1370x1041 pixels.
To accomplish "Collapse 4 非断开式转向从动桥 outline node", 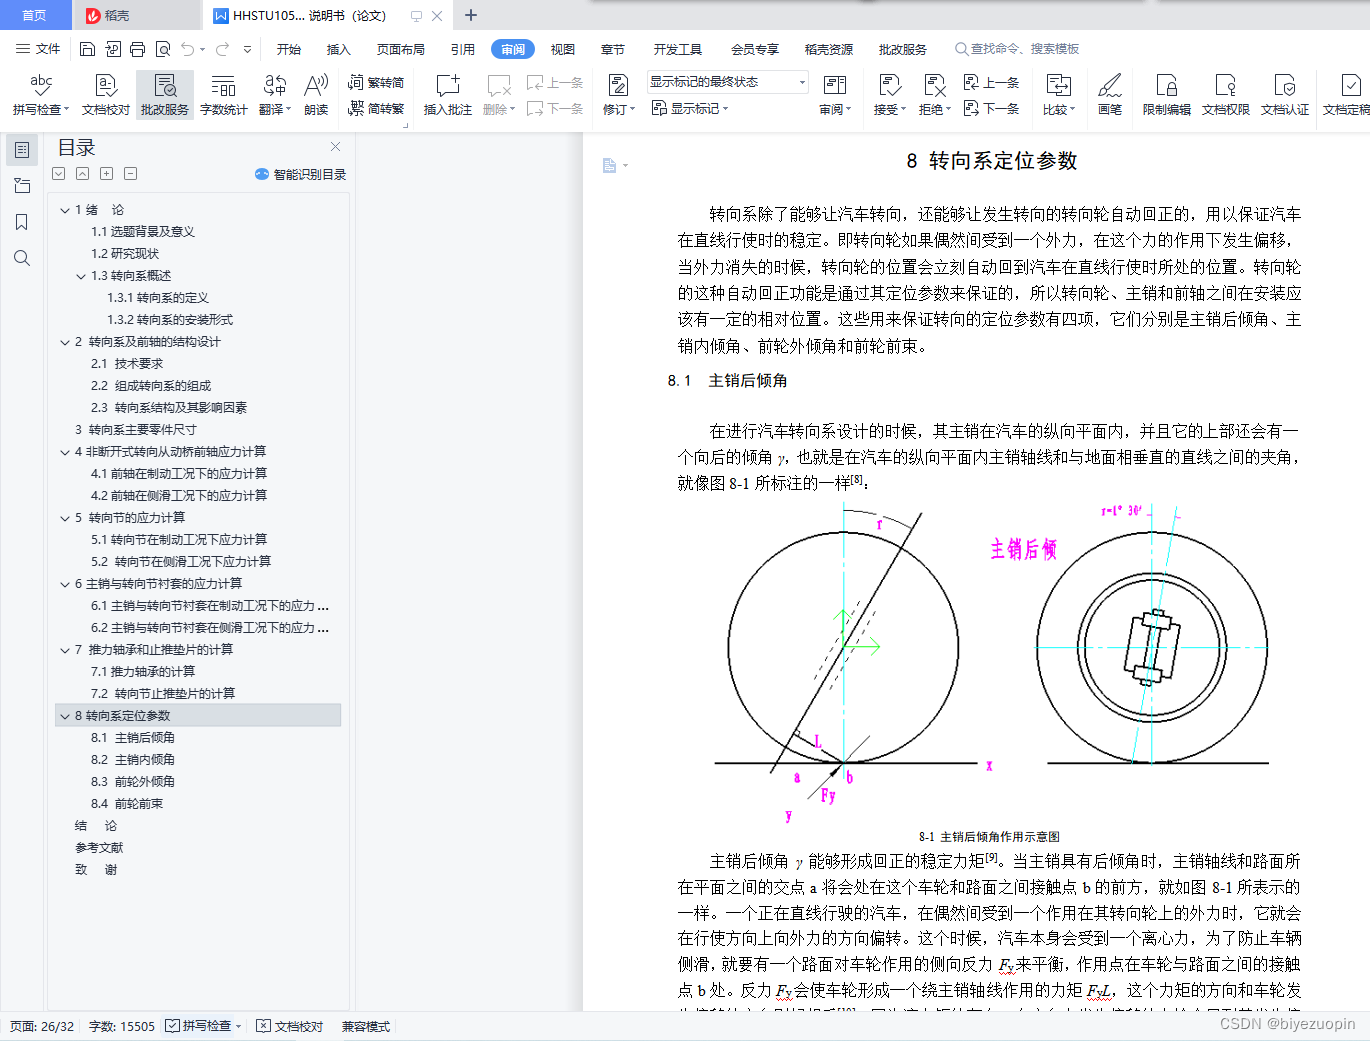I will click(65, 452).
